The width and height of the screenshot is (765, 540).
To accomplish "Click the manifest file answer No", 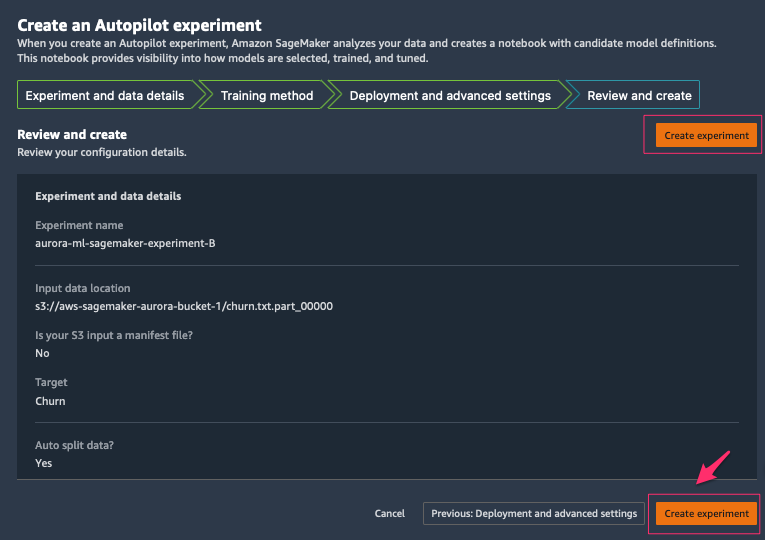I will (42, 353).
